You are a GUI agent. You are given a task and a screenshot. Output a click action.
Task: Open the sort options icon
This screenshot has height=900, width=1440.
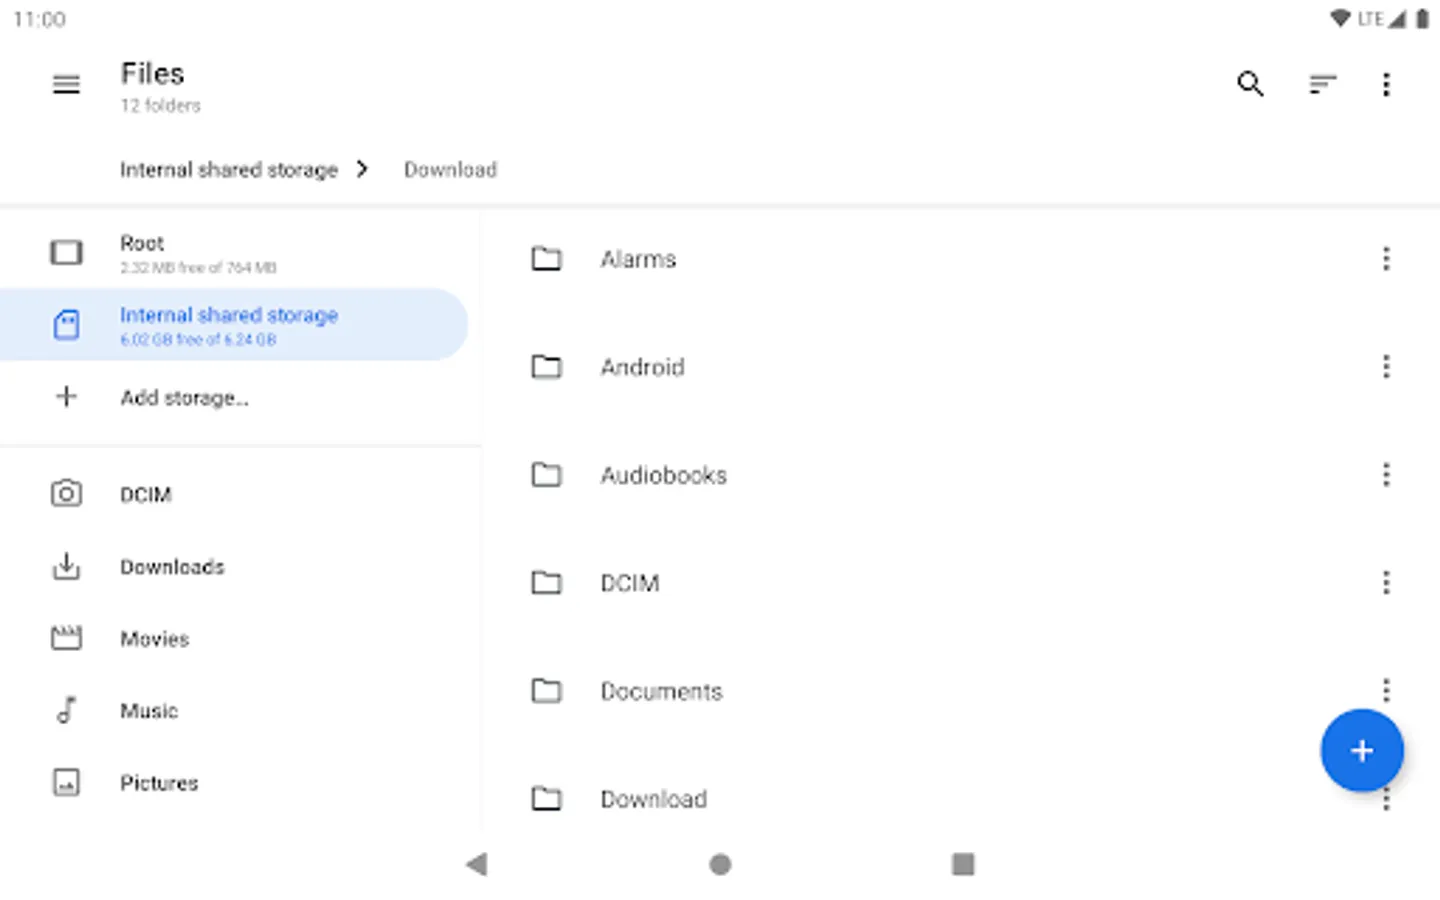coord(1322,85)
